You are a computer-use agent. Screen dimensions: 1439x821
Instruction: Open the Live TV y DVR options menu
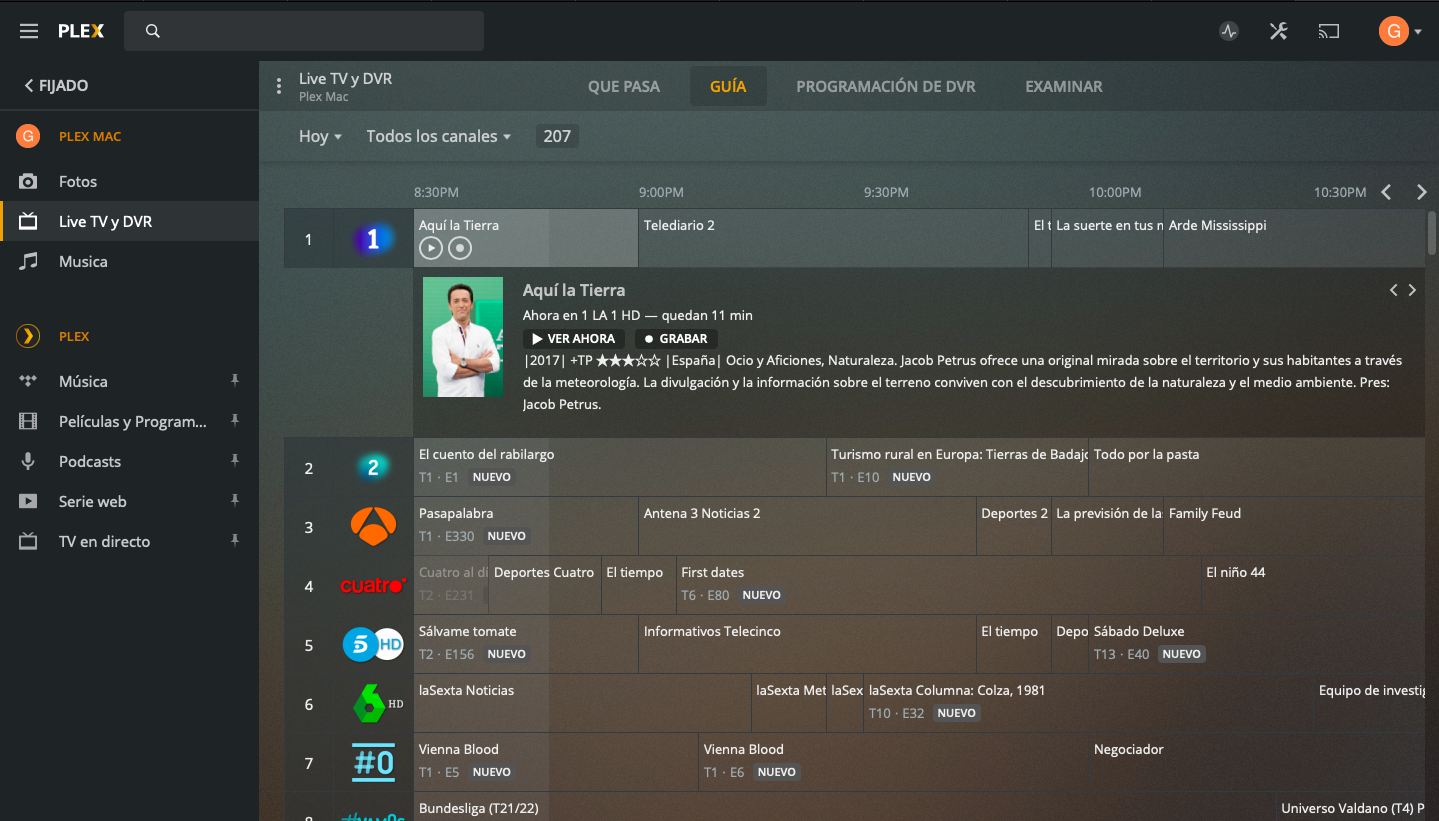pos(279,86)
